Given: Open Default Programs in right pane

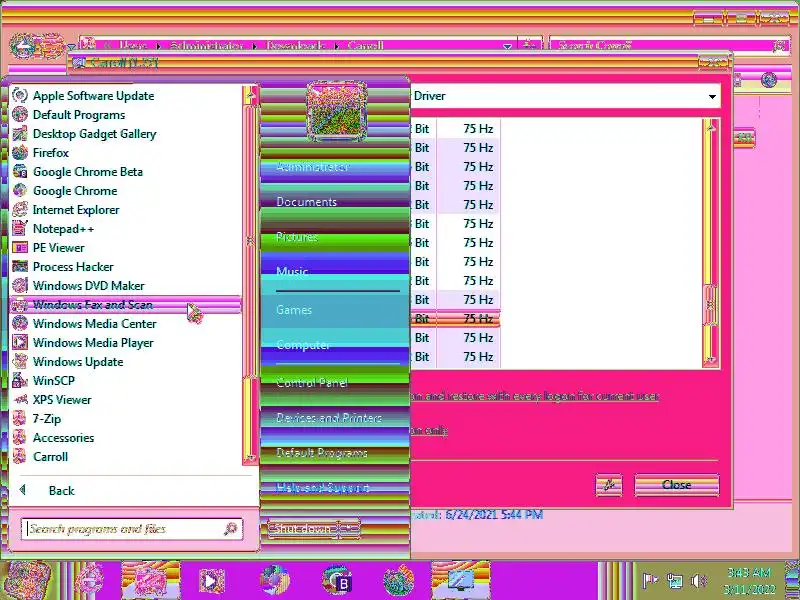Looking at the screenshot, I should click(x=321, y=453).
